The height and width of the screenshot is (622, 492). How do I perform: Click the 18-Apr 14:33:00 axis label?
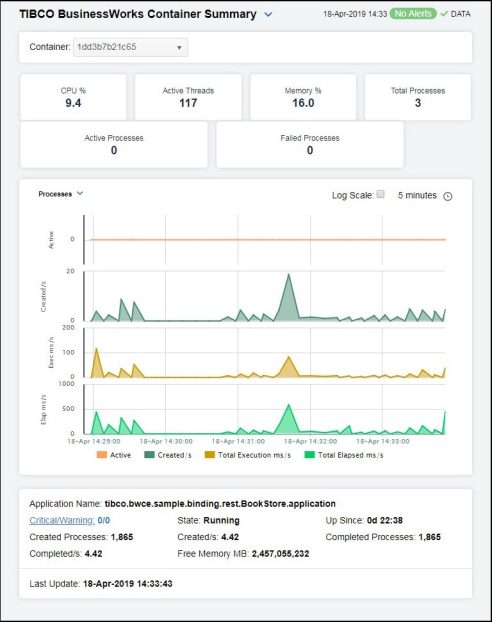tap(382, 441)
